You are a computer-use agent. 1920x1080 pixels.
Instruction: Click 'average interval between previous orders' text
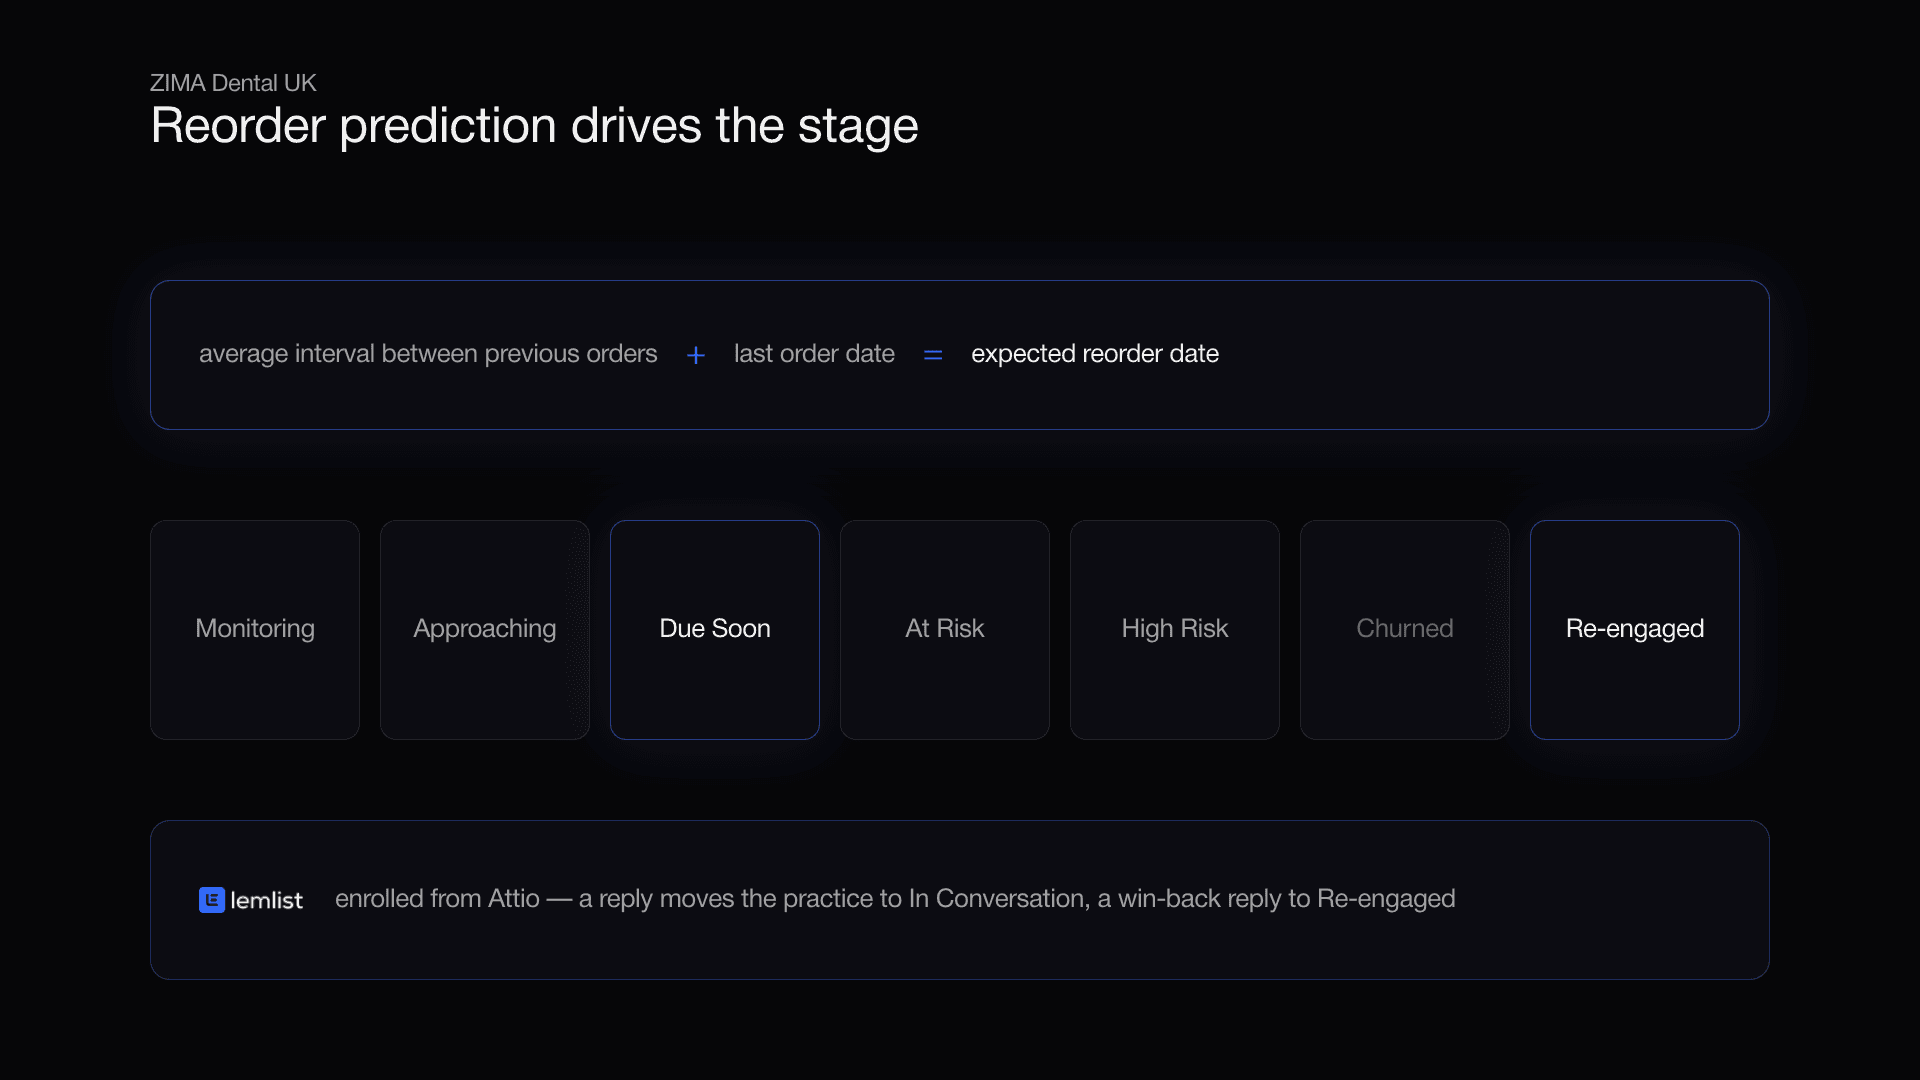pyautogui.click(x=428, y=354)
